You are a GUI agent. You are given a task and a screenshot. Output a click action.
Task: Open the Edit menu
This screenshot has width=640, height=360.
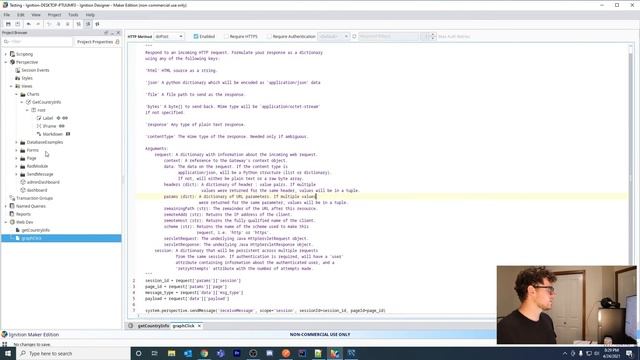(20, 15)
